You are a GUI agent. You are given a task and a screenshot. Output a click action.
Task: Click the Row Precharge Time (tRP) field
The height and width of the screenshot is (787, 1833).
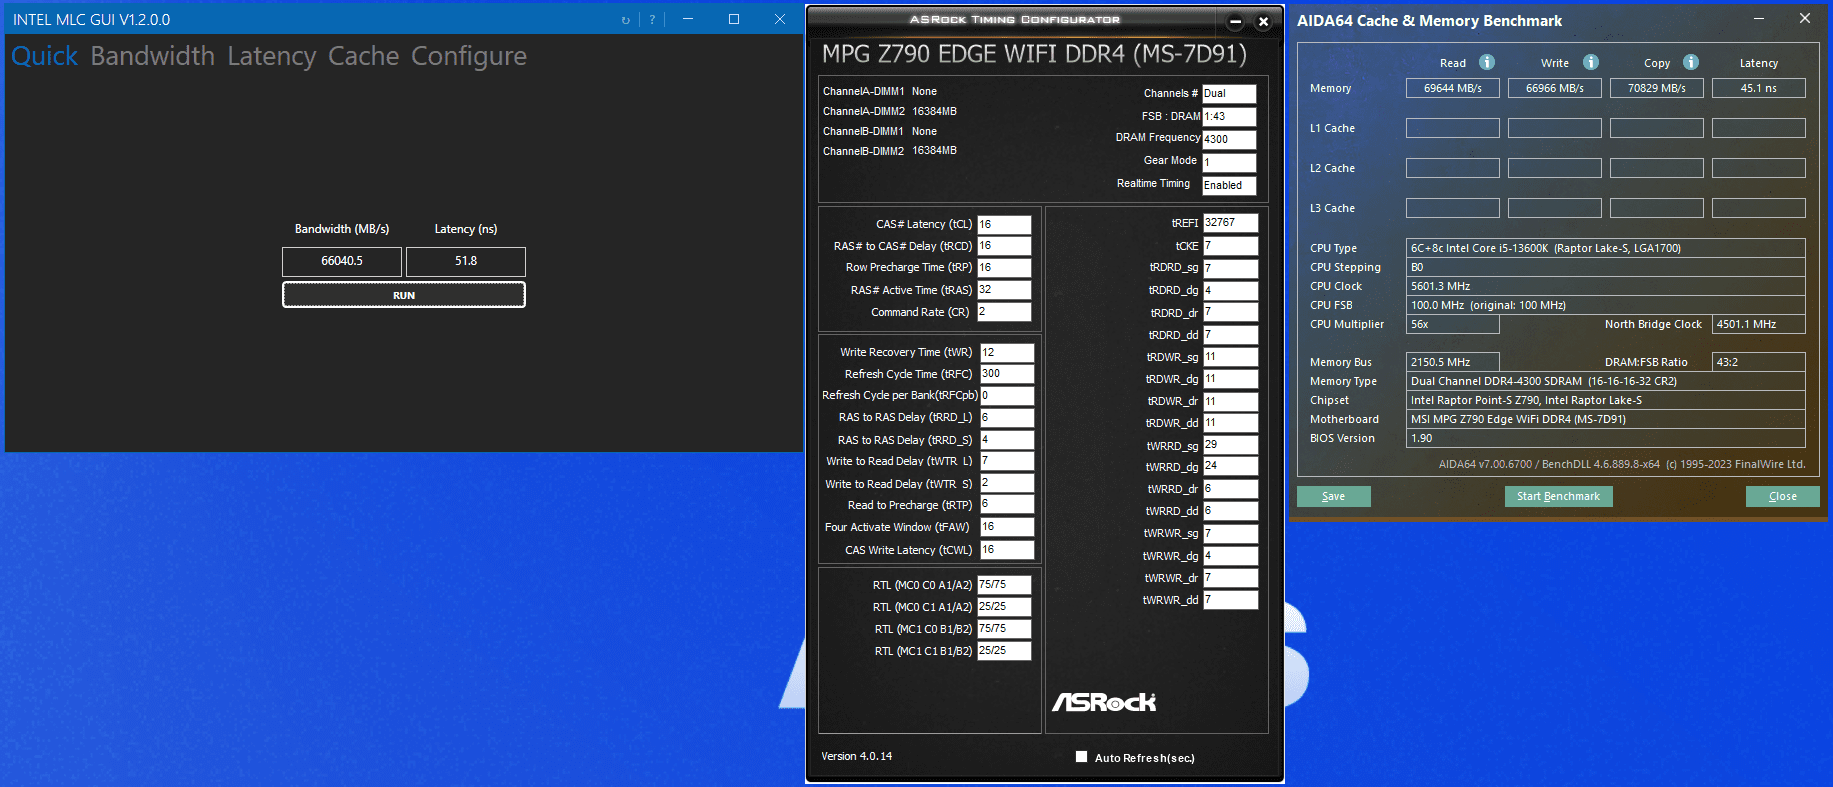[1004, 268]
